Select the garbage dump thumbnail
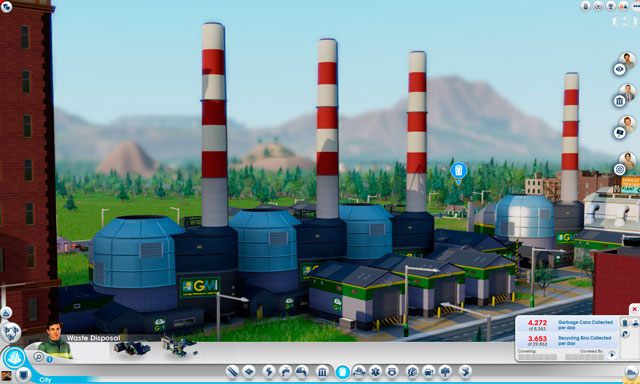The height and width of the screenshot is (384, 640). (132, 348)
